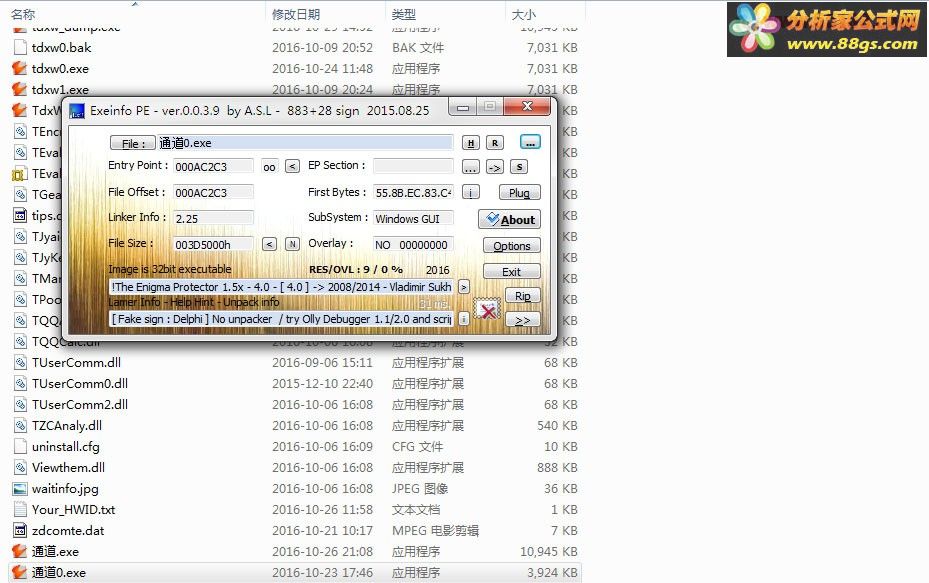Viewport: 929px width, 583px height.
Task: Click the JPEG 图像 type of waitinfo.jpg
Action: coord(420,489)
